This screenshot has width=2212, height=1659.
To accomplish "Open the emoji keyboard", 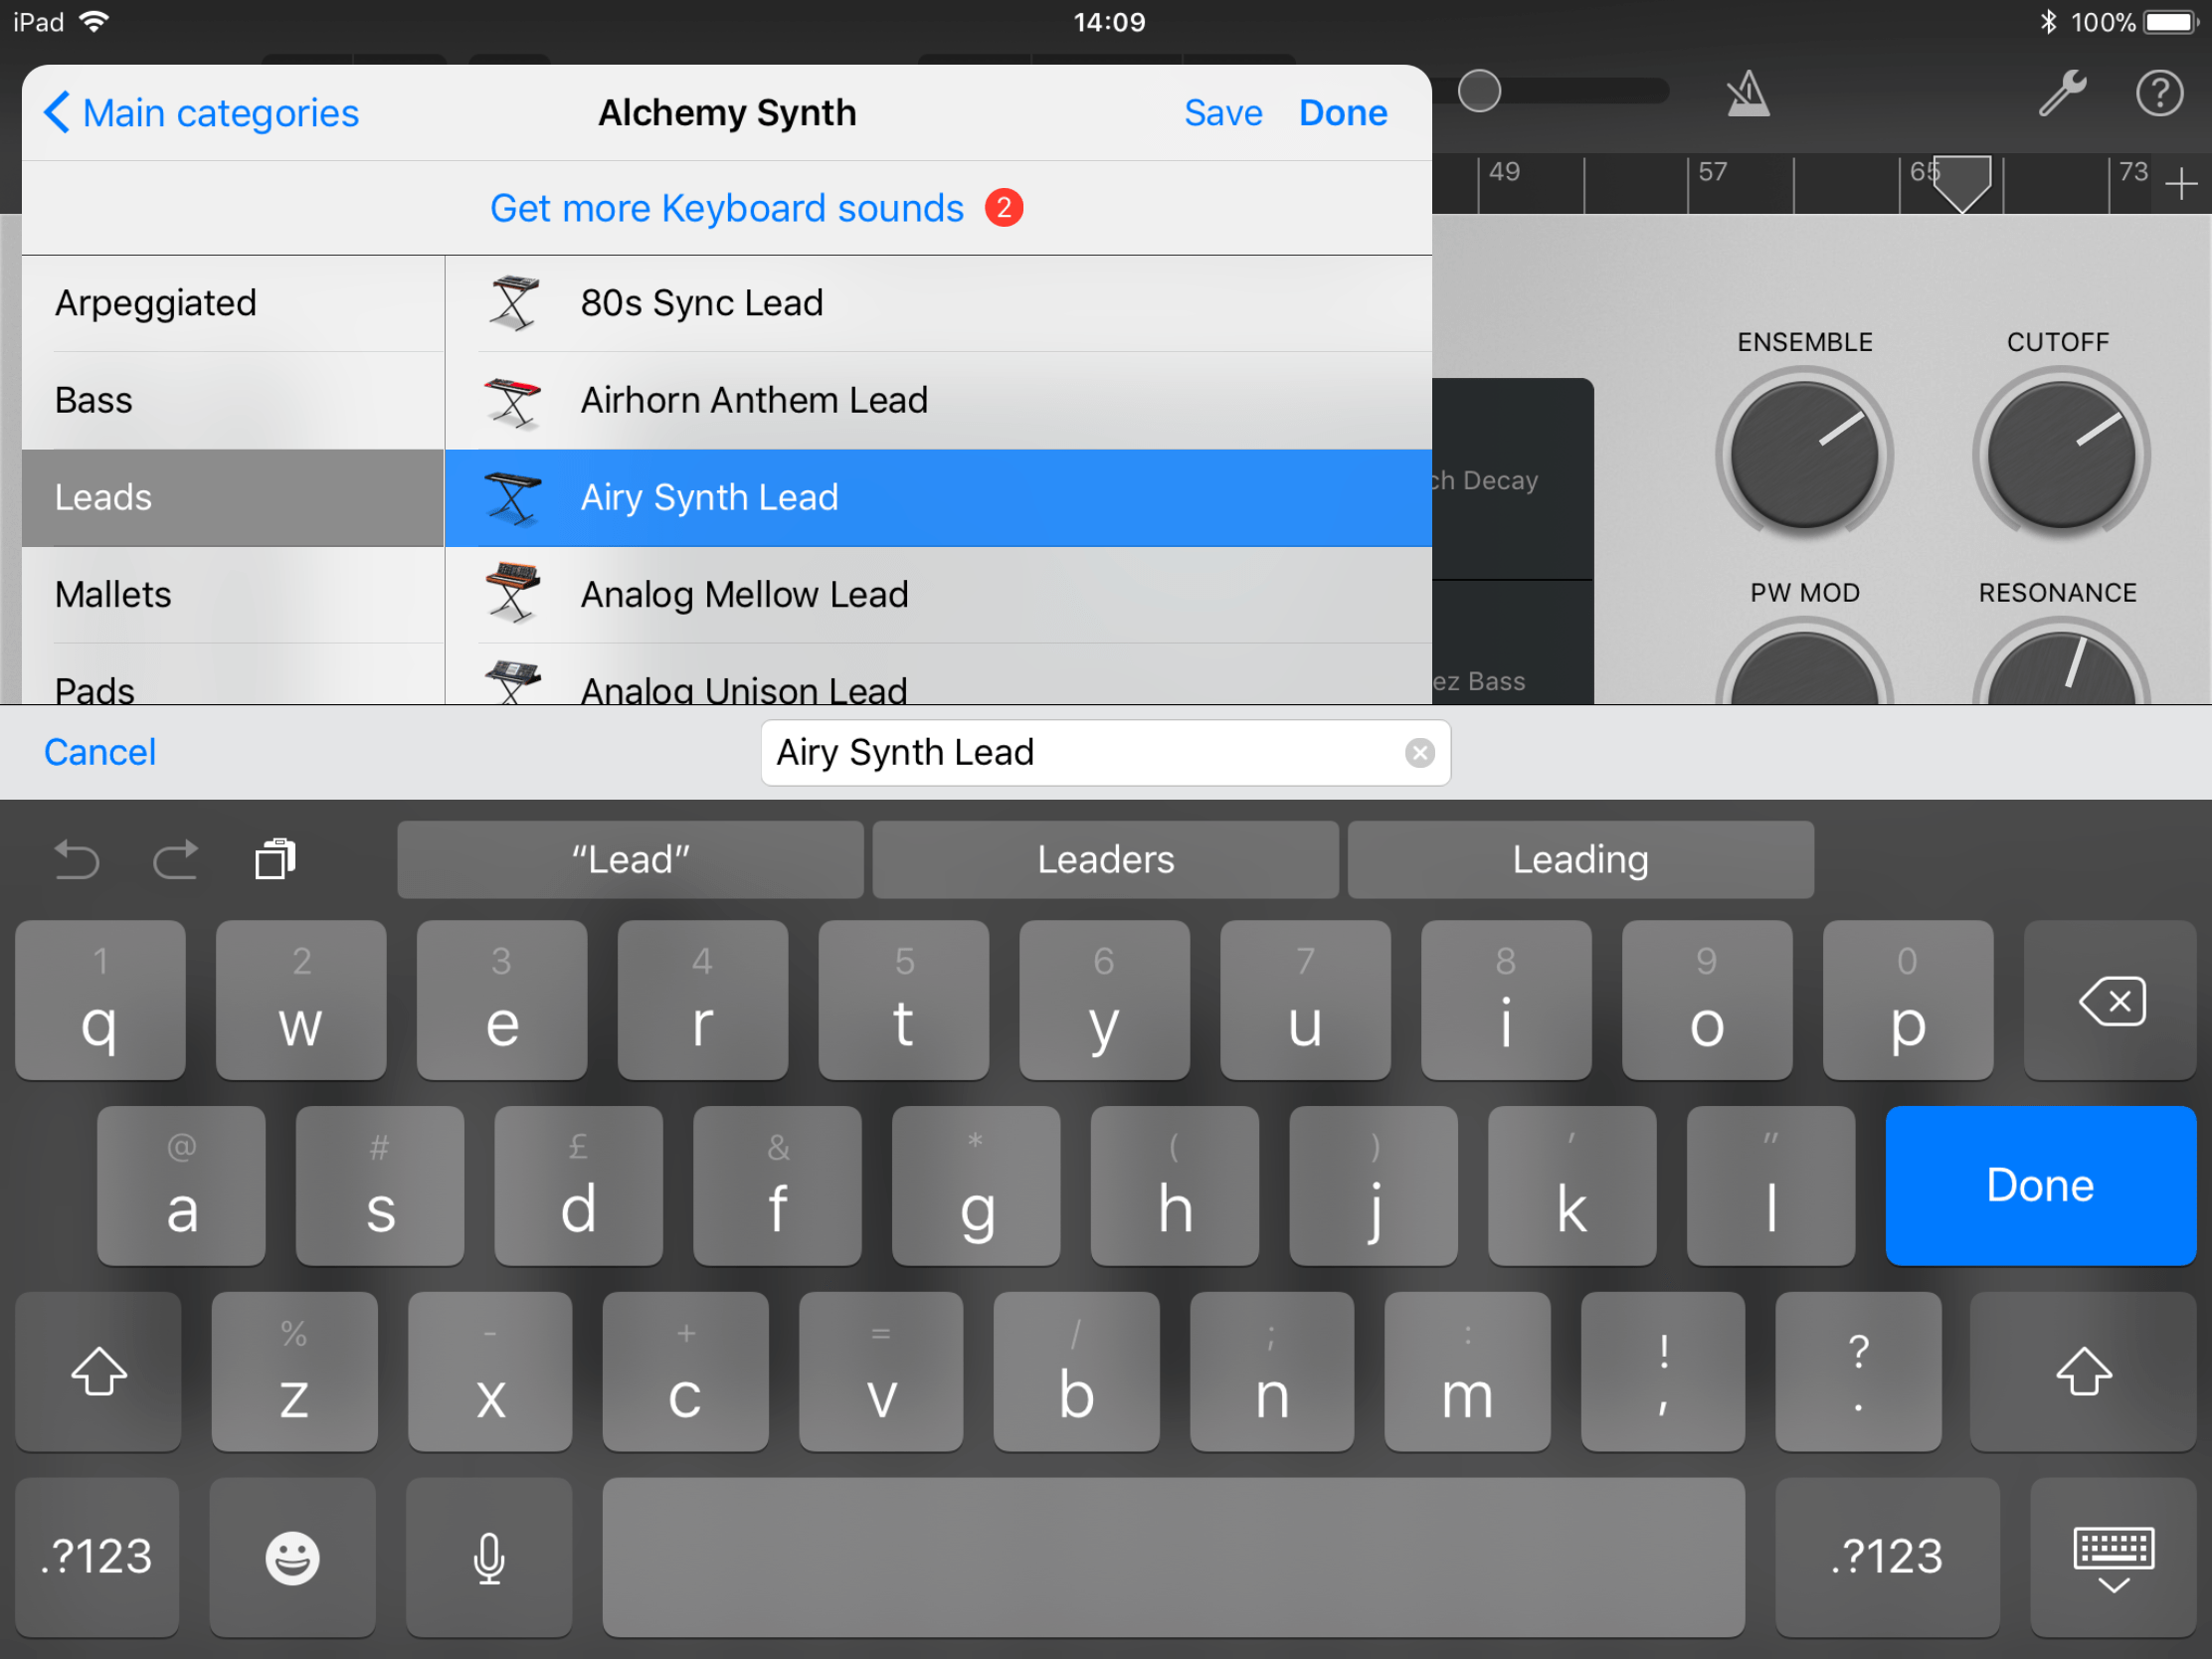I will click(x=292, y=1556).
